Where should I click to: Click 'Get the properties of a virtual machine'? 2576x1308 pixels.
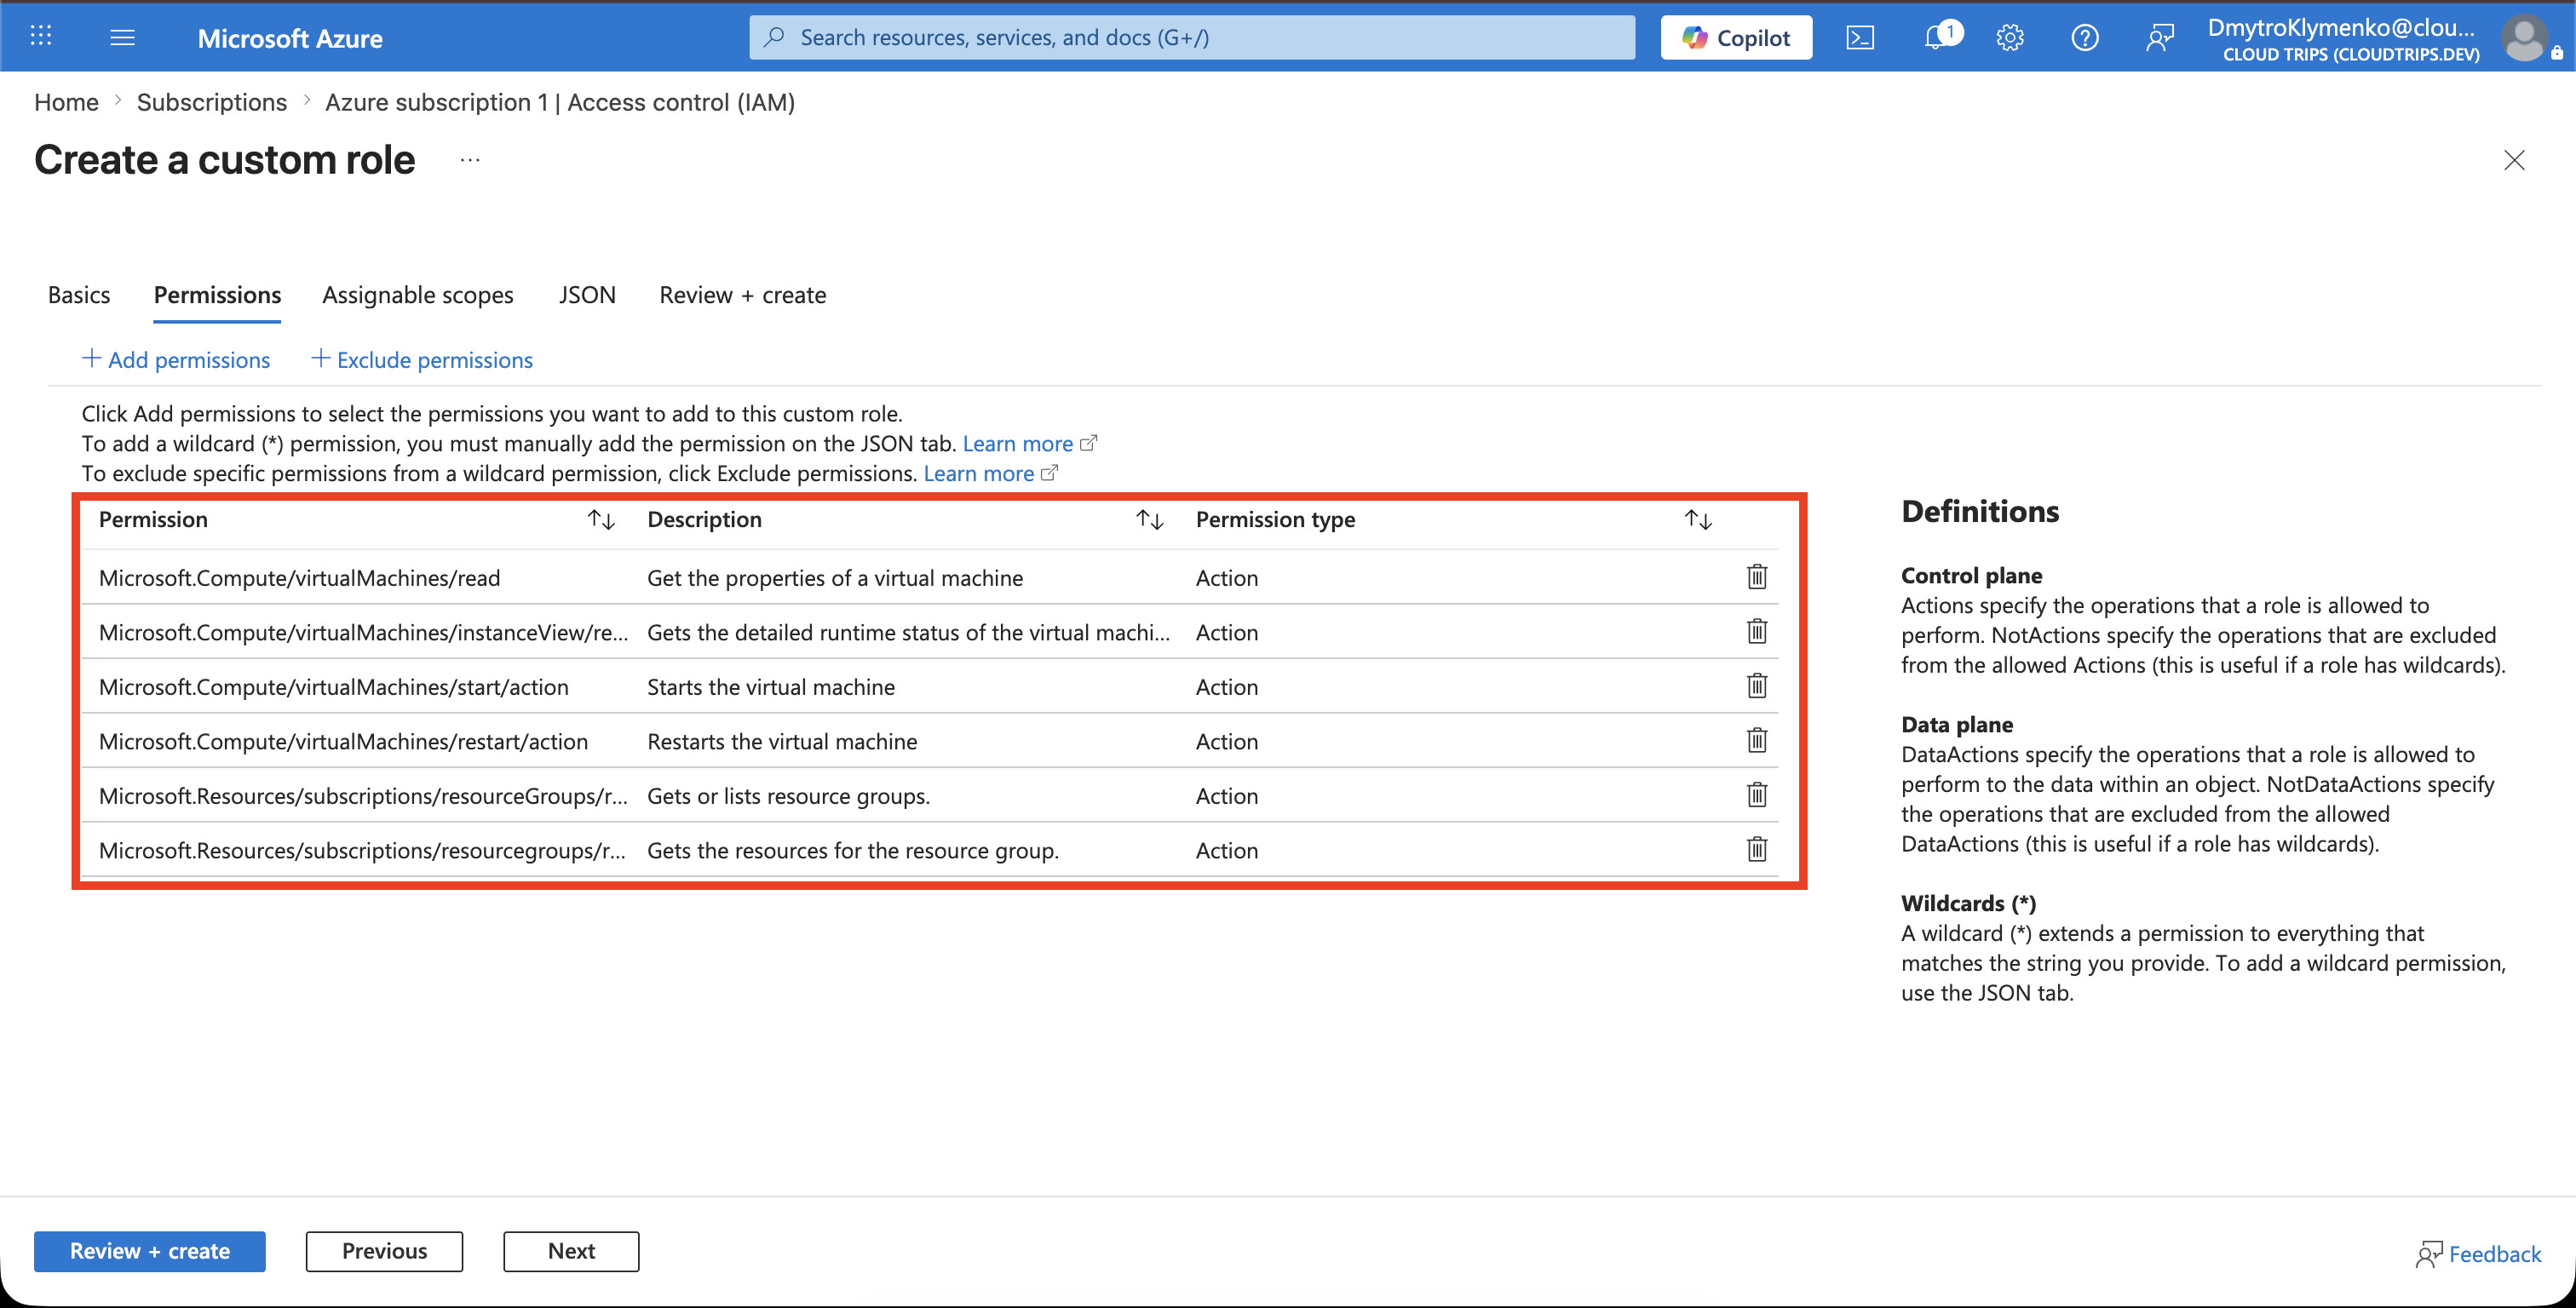tap(835, 578)
